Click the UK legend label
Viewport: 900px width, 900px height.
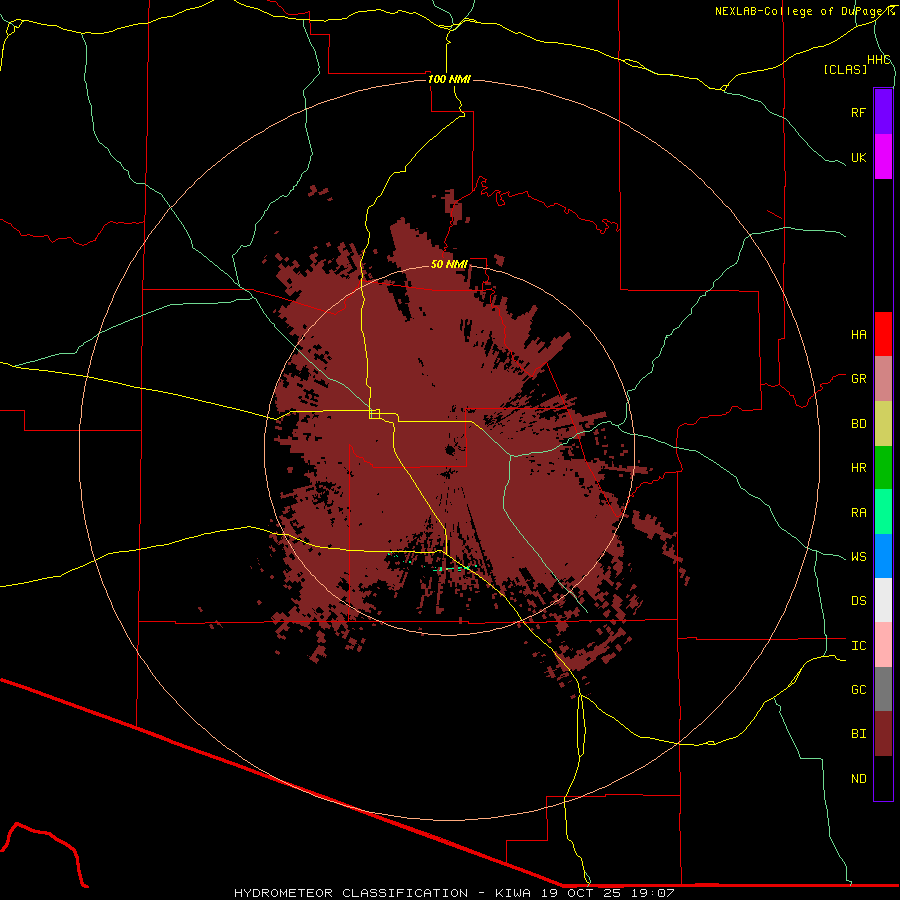(858, 157)
